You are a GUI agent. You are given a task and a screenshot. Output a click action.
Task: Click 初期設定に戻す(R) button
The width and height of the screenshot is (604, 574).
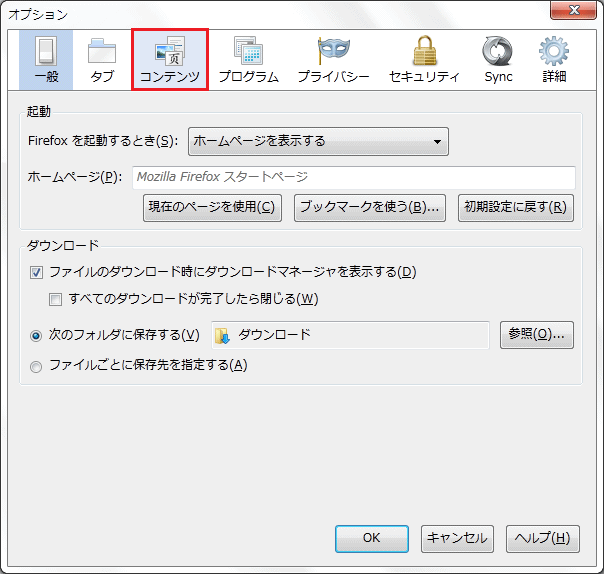pos(516,208)
